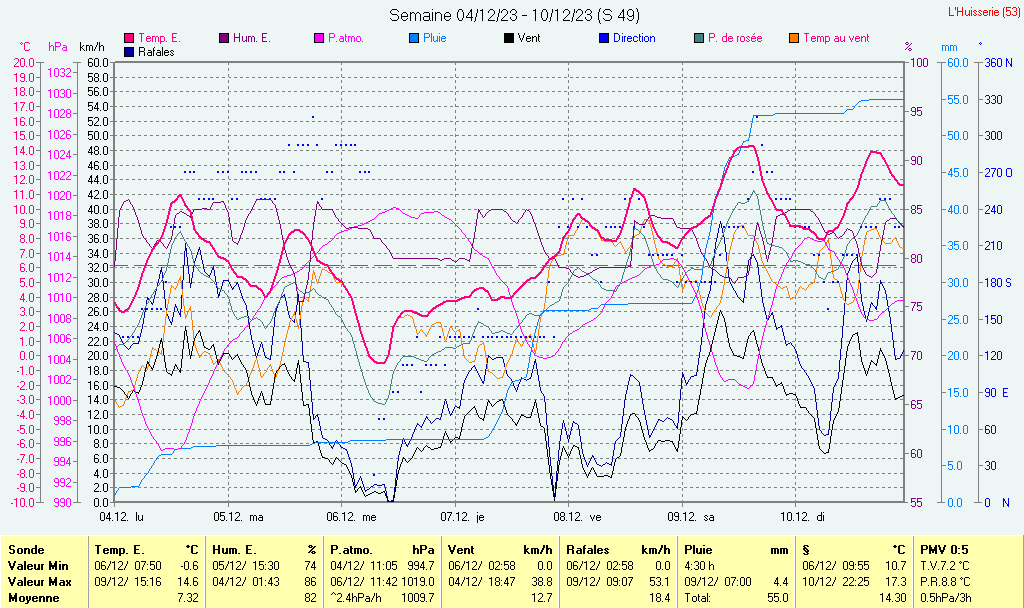Click the L'Huisserie (53) station label

tap(984, 12)
